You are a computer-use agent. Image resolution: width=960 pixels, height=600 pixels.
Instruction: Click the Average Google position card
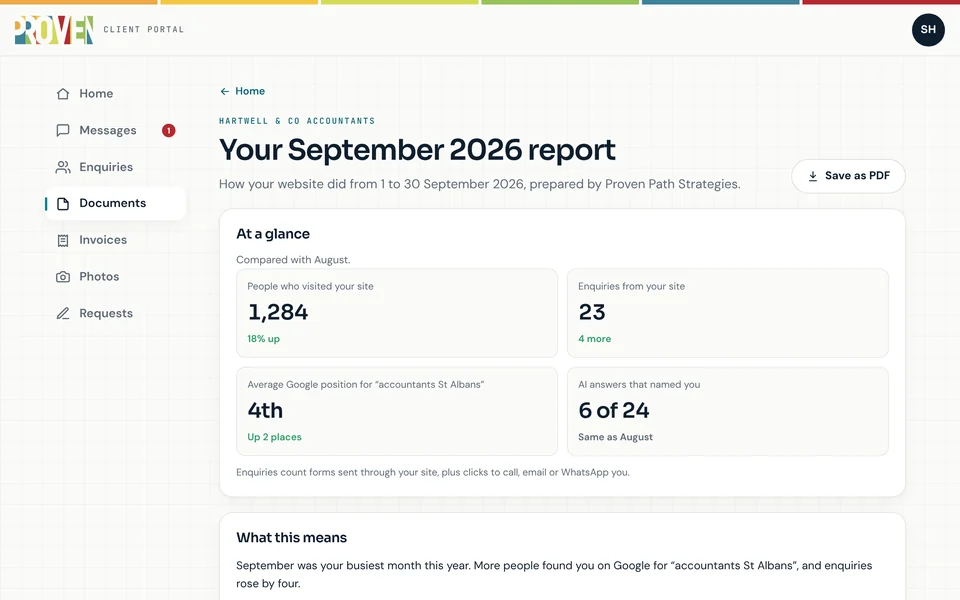pos(397,411)
